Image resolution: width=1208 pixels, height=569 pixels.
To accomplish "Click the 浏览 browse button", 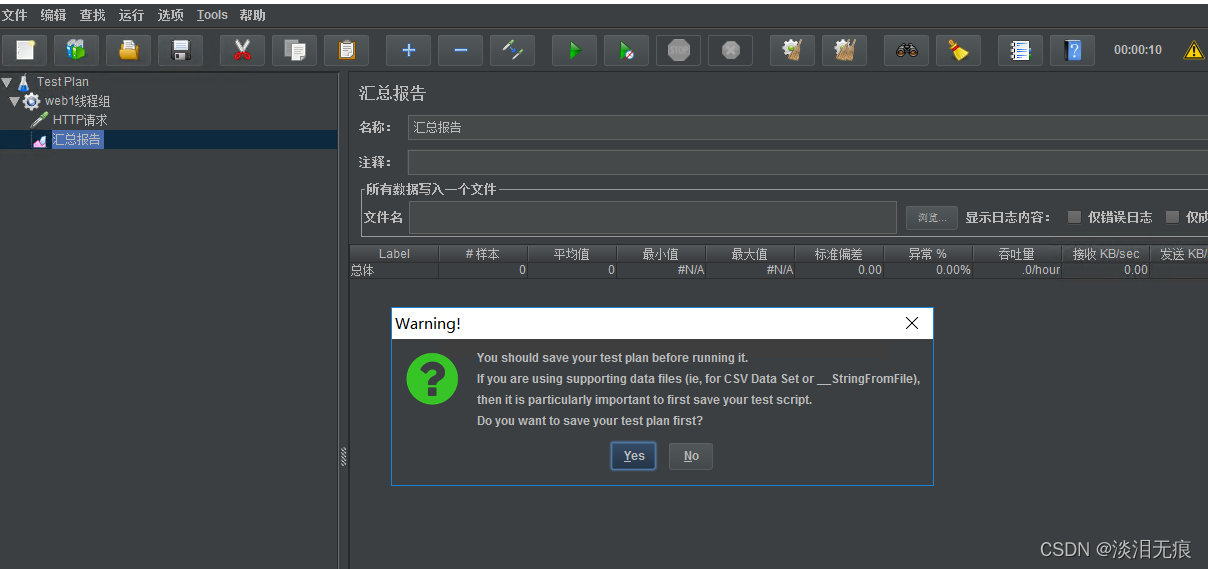I will 932,217.
